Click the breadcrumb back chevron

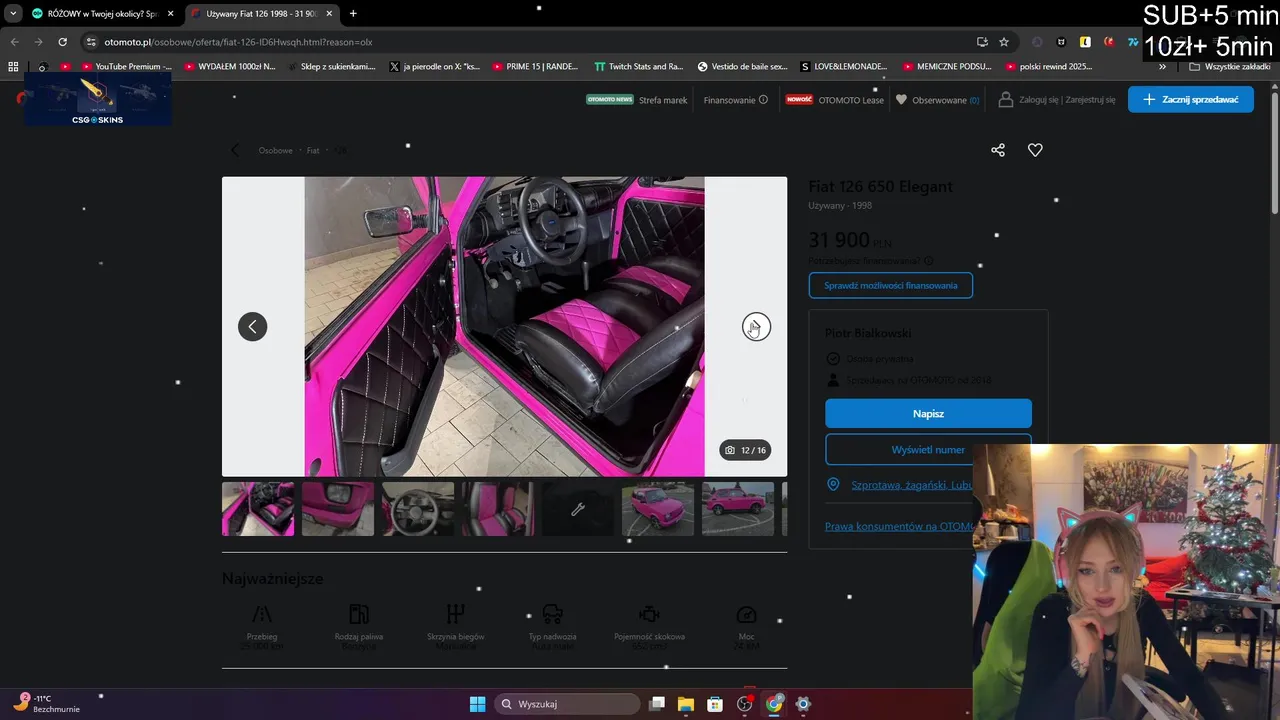tap(236, 150)
